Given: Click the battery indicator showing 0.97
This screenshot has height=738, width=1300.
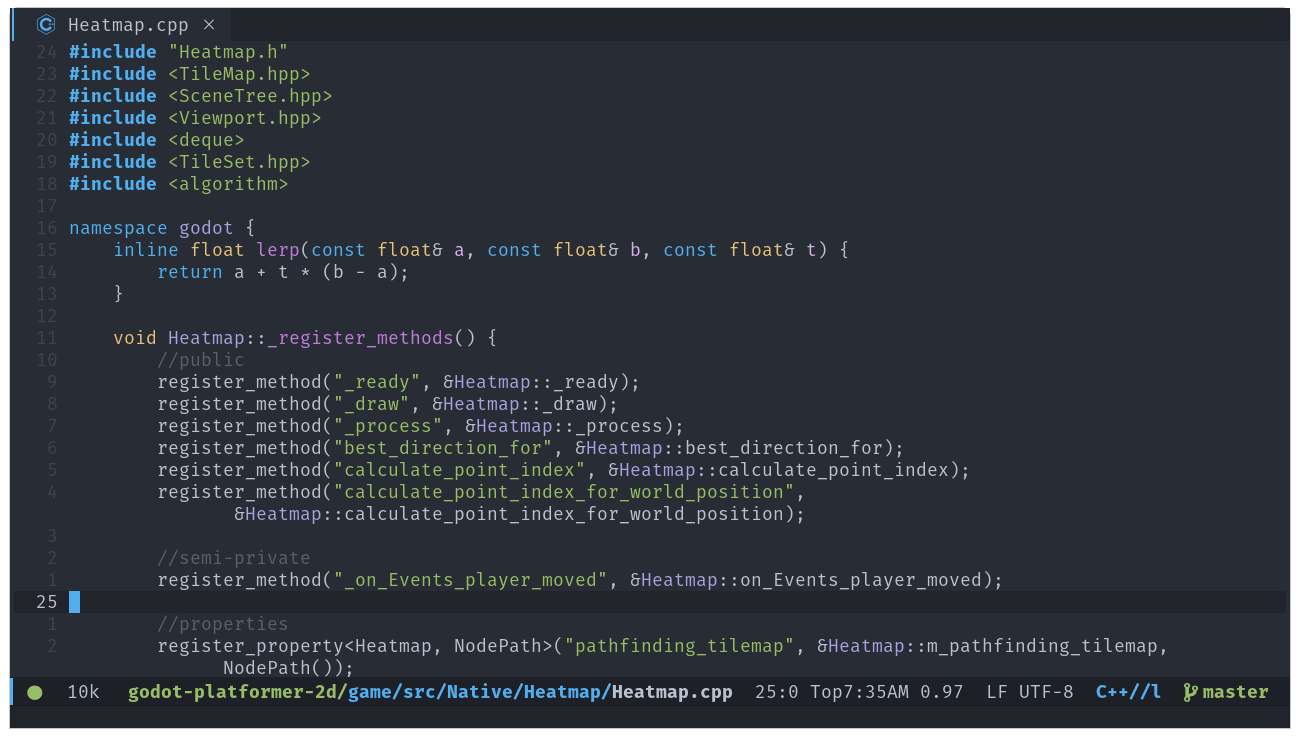Looking at the screenshot, I should point(942,691).
